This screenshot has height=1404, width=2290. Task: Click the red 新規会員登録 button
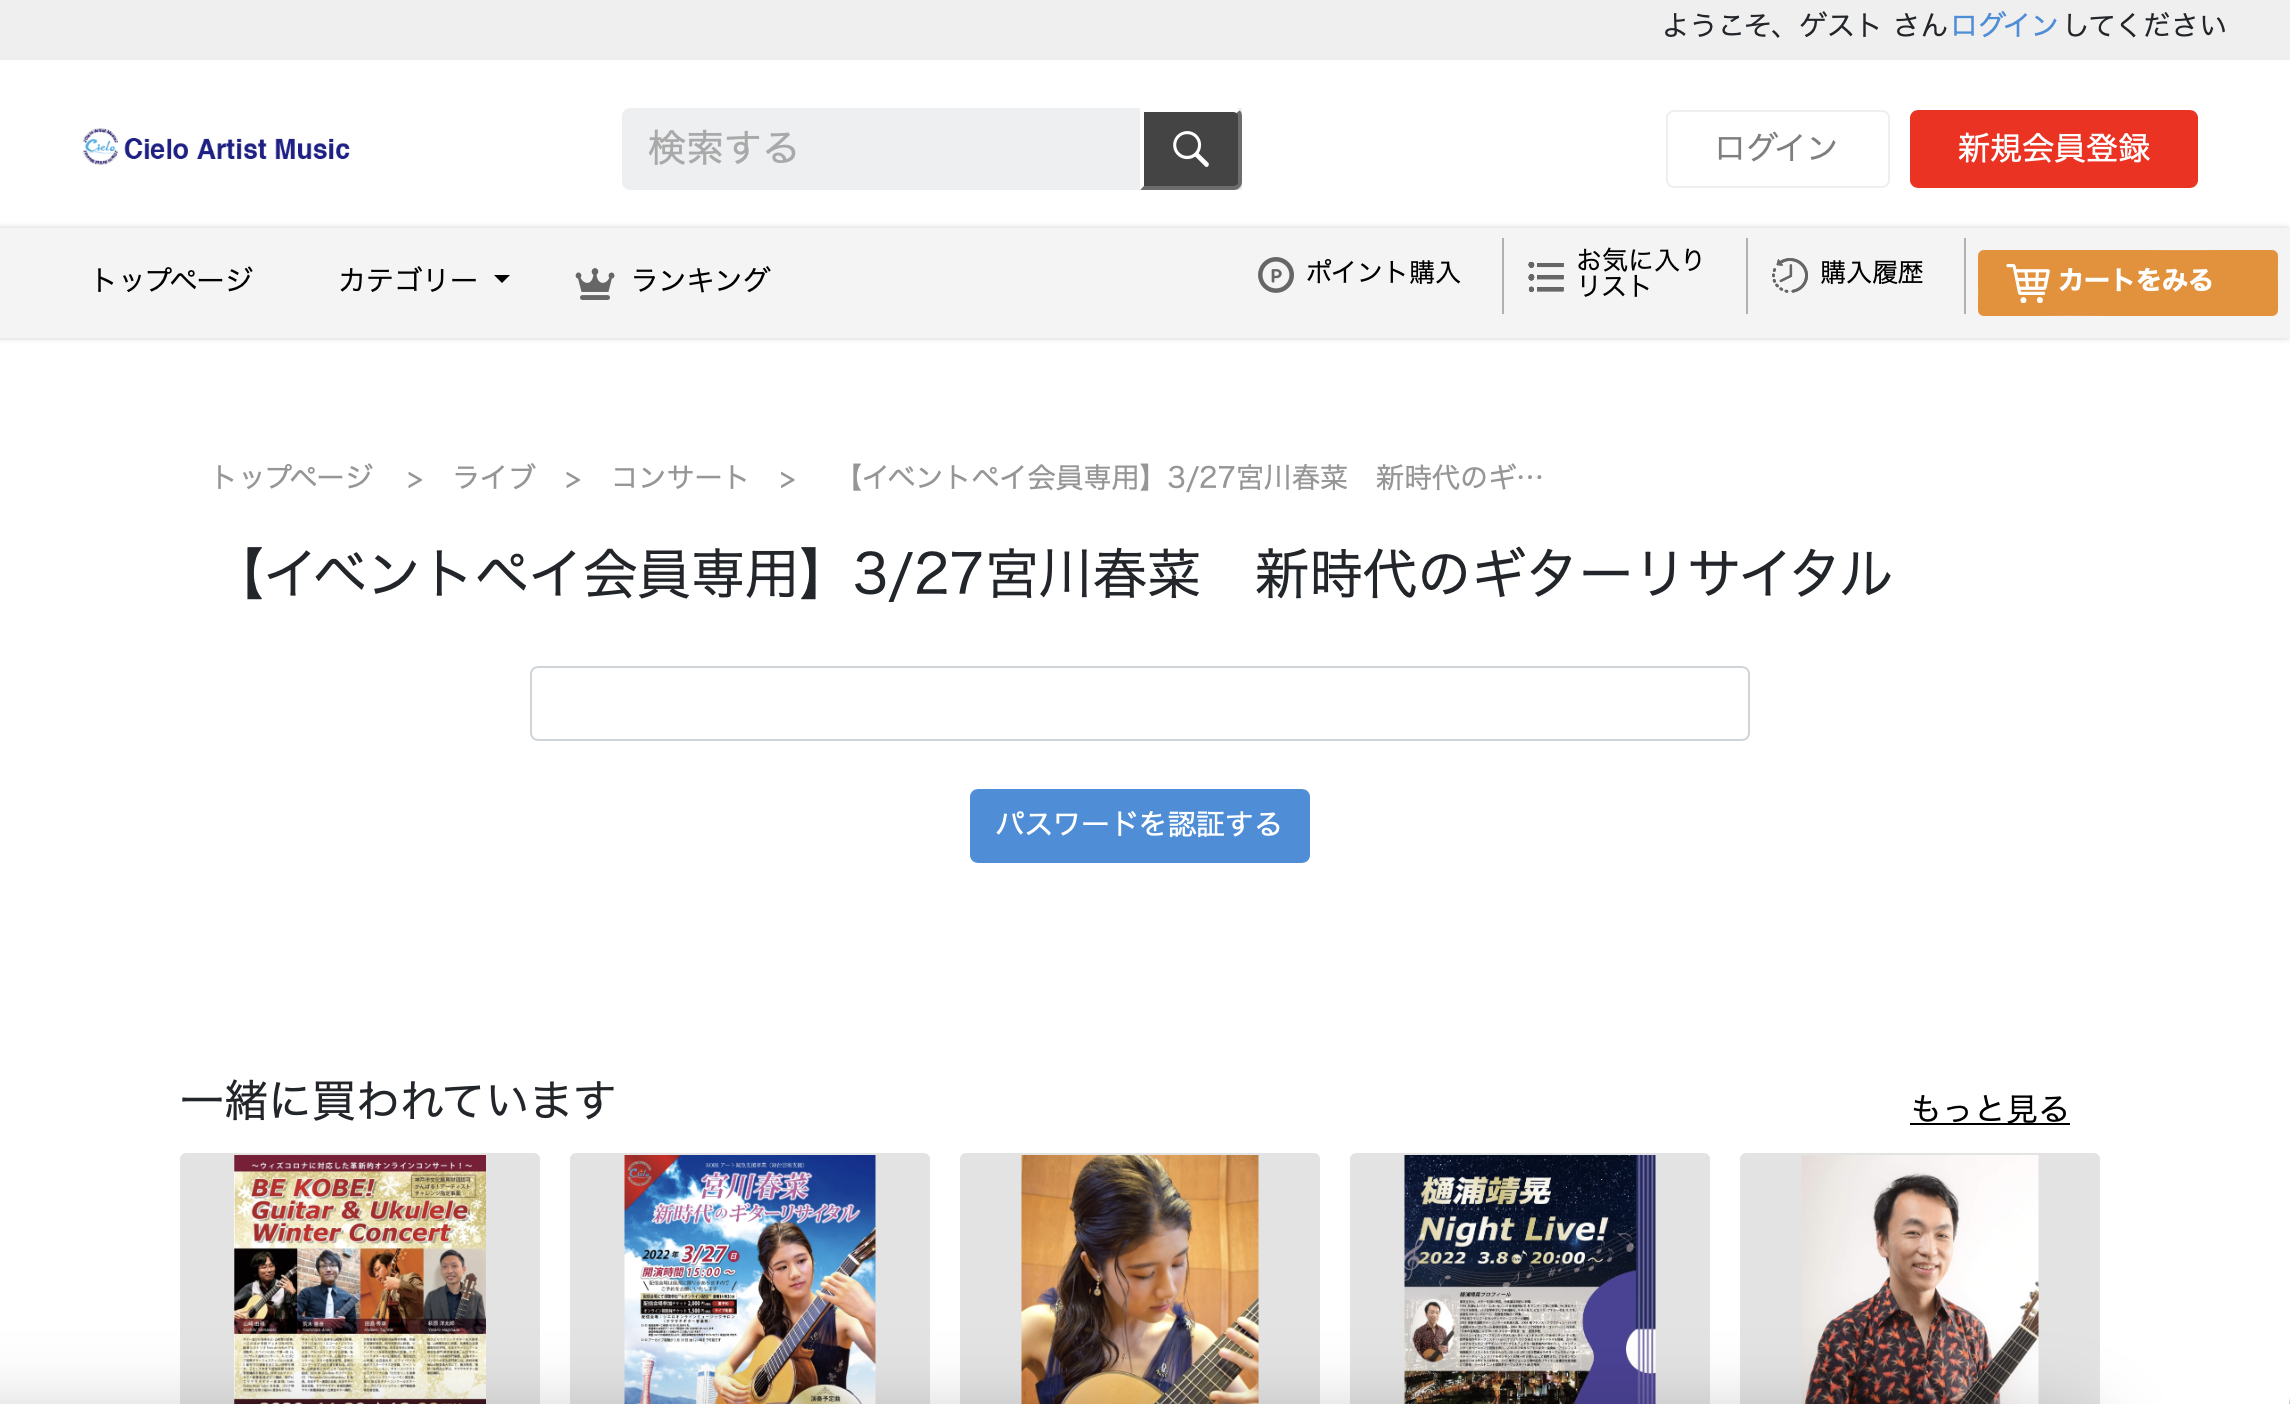2052,149
